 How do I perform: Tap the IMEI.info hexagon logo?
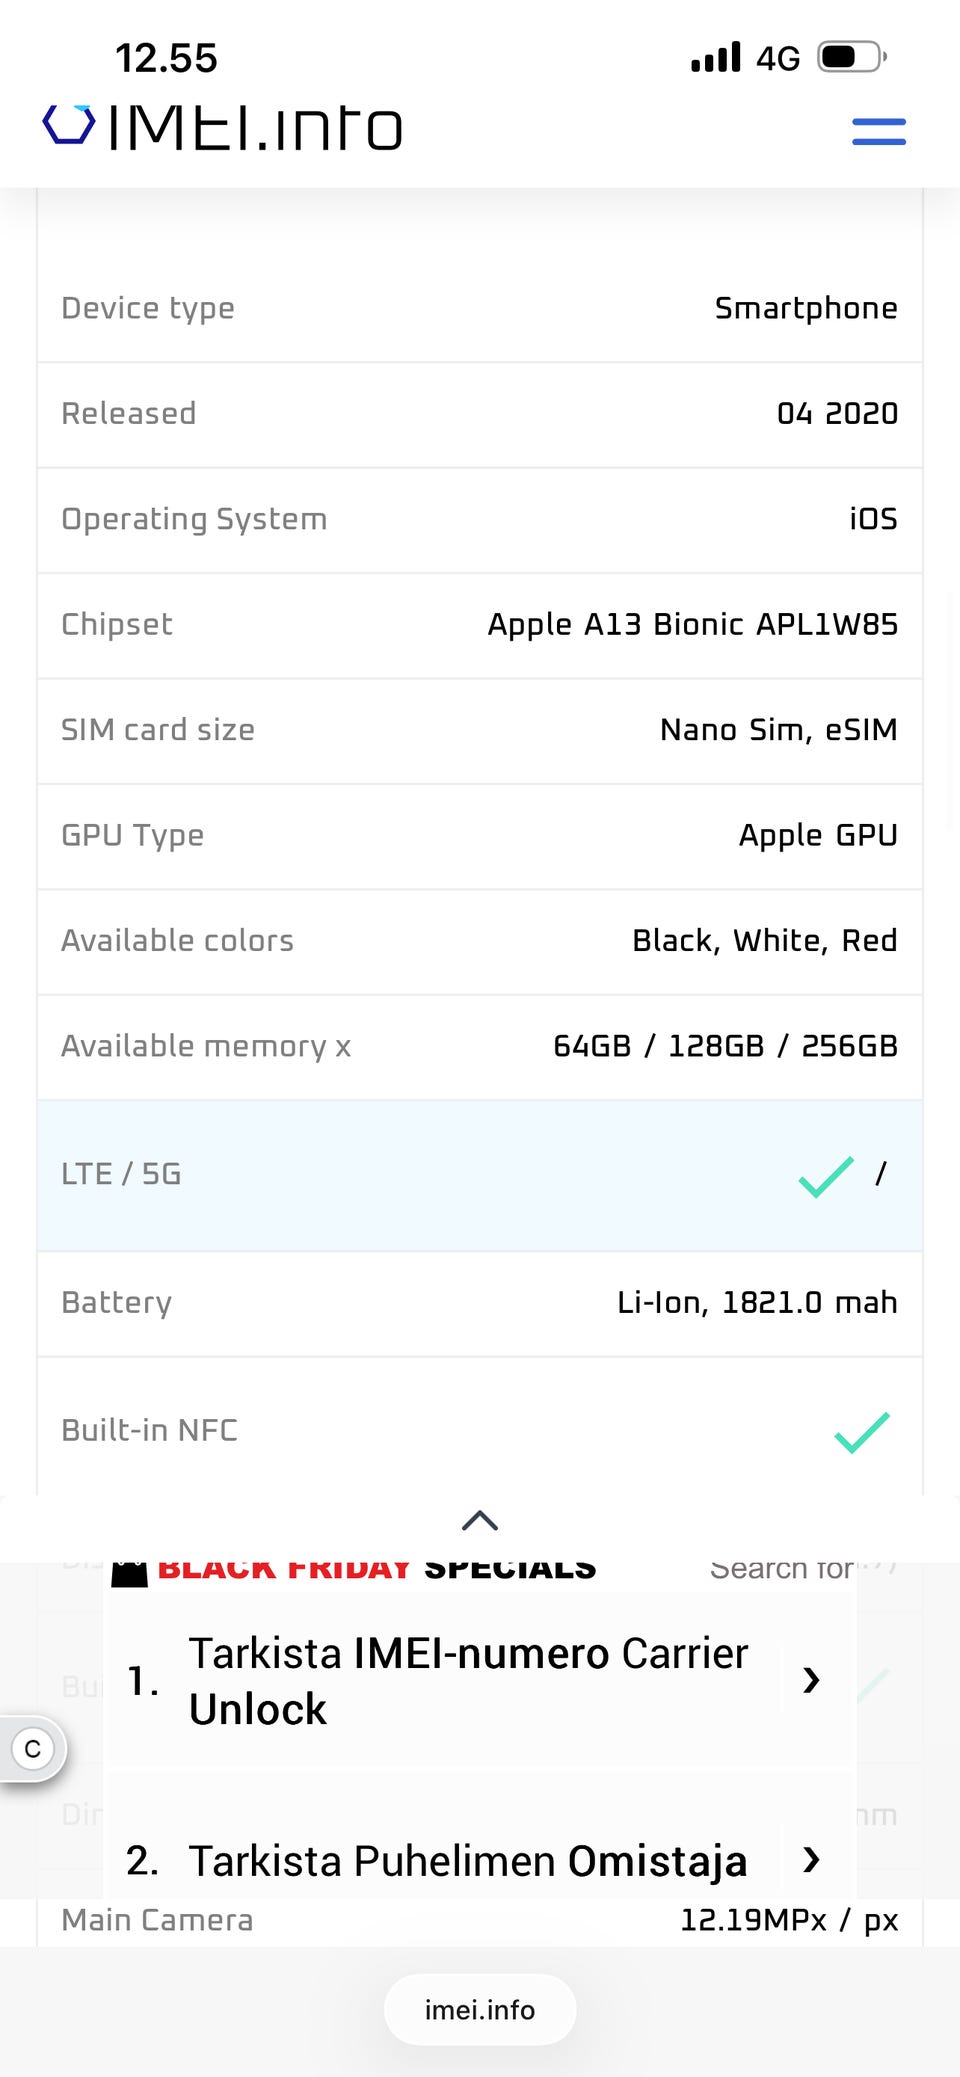(68, 126)
